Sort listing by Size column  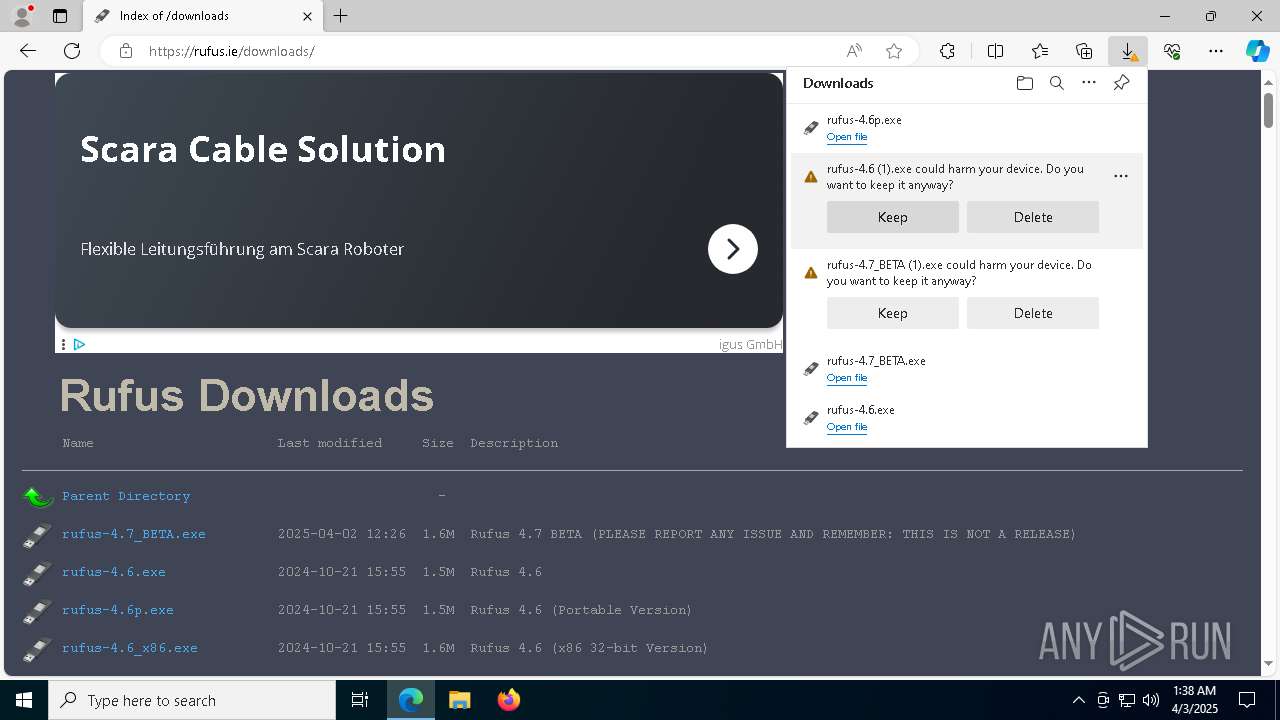coord(438,443)
